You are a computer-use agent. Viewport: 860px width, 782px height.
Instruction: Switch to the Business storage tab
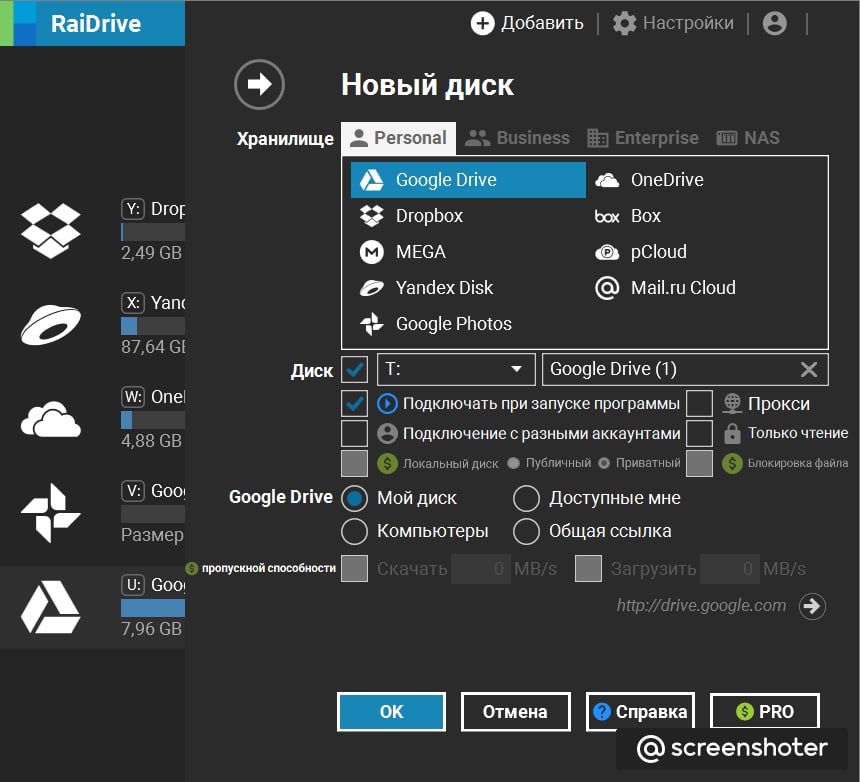click(517, 138)
